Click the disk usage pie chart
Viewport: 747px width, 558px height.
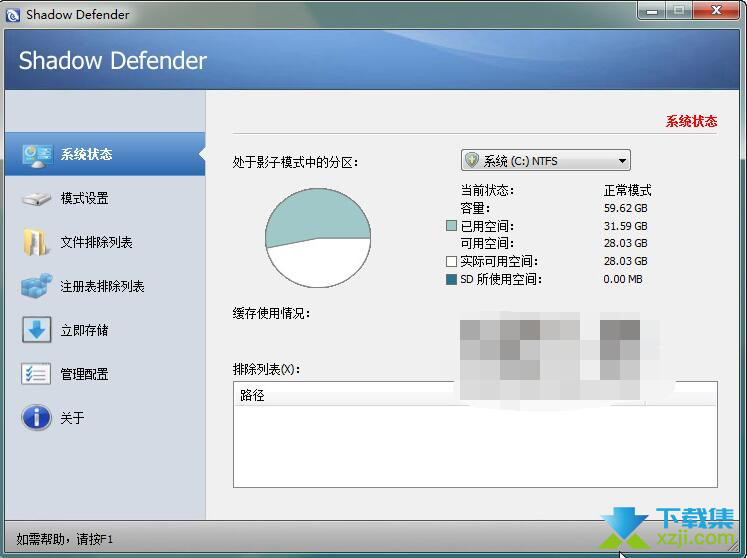(x=318, y=238)
